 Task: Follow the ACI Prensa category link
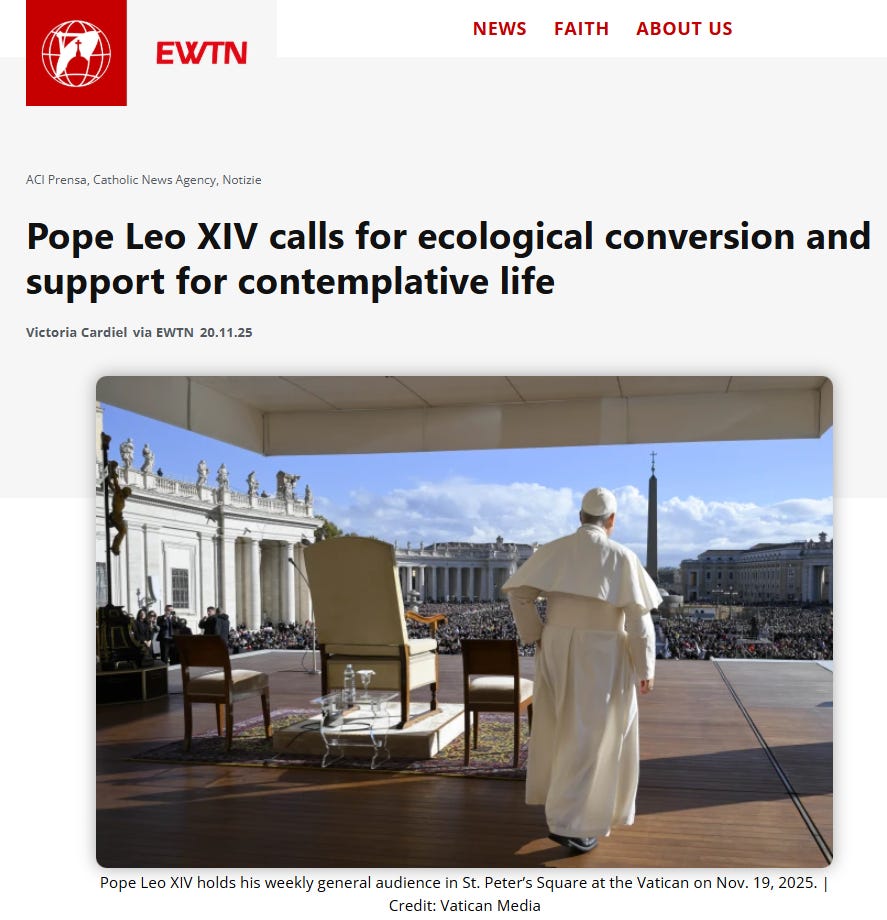click(x=57, y=180)
